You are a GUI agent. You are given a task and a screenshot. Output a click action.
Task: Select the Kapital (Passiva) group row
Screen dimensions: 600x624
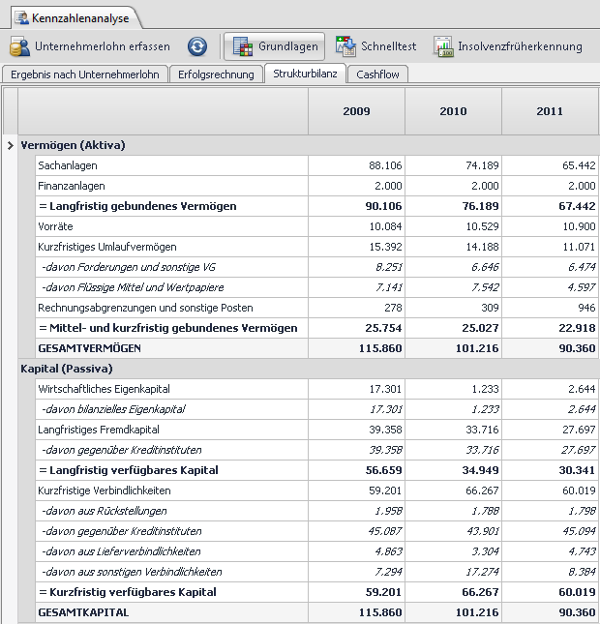(308, 369)
